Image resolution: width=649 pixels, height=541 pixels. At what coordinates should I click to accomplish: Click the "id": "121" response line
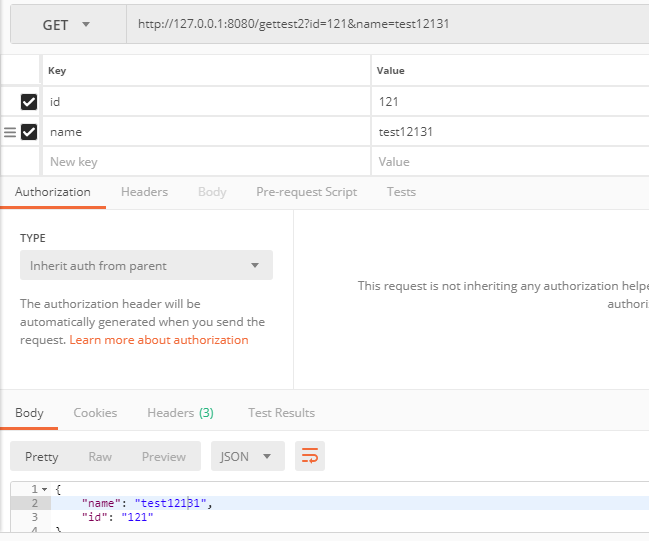118,517
